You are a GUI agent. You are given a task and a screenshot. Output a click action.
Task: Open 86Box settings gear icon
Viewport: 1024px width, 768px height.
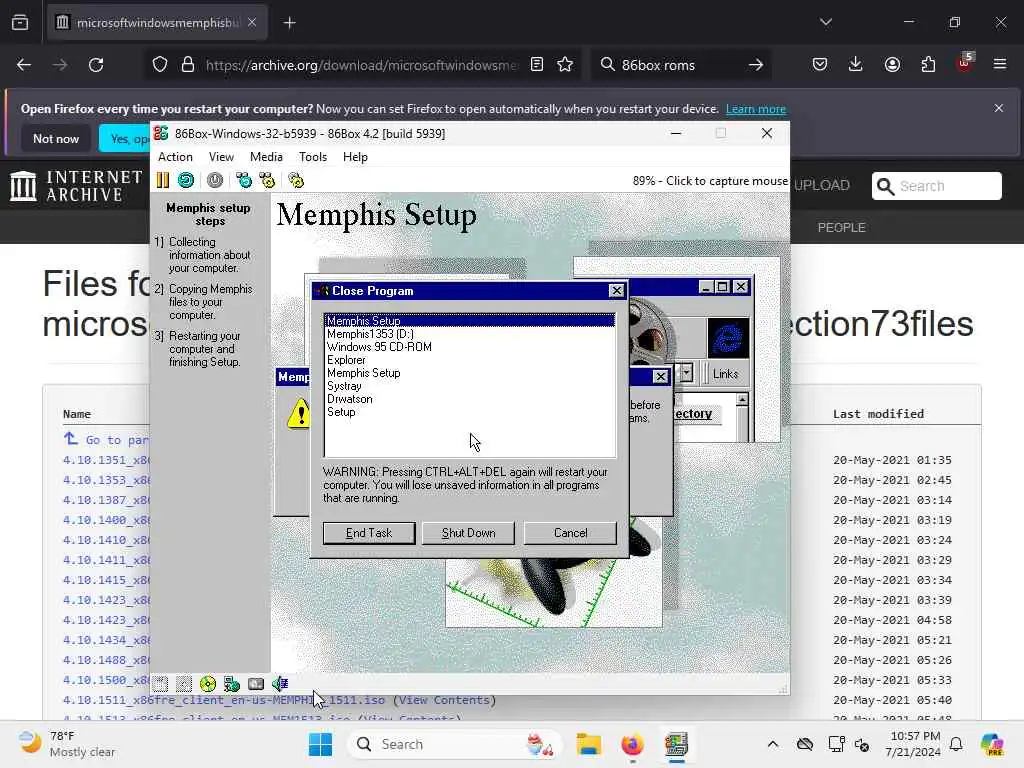(296, 180)
